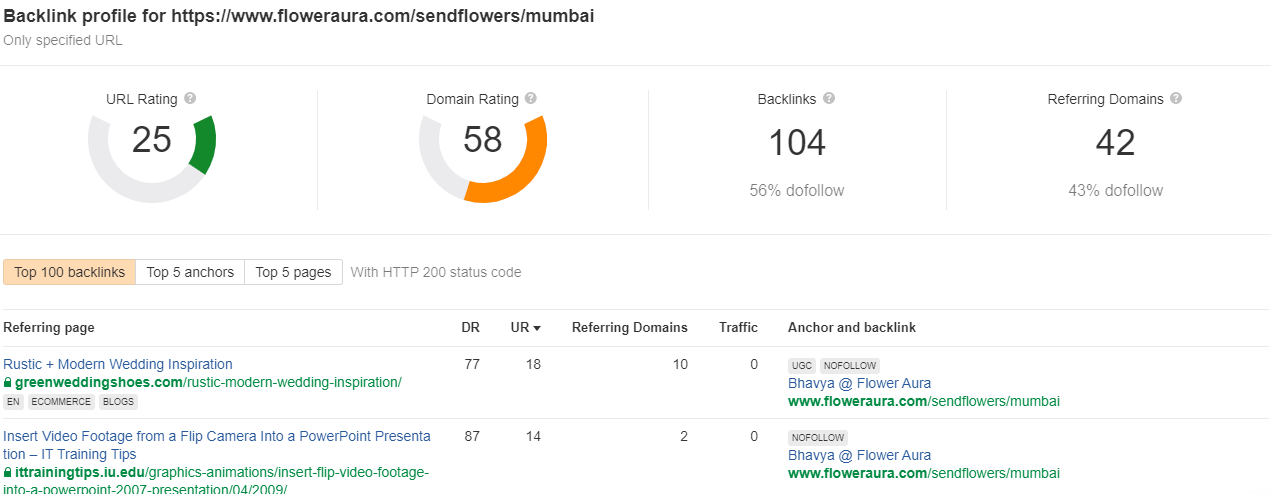Click the URL Rating help icon
The height and width of the screenshot is (494, 1271).
(190, 99)
